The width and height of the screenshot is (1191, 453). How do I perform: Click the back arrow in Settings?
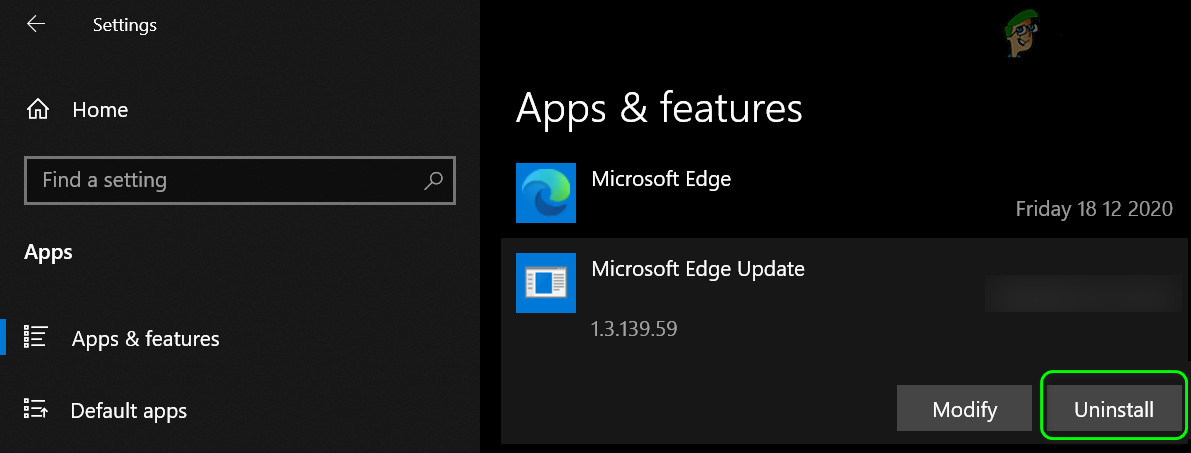tap(36, 24)
